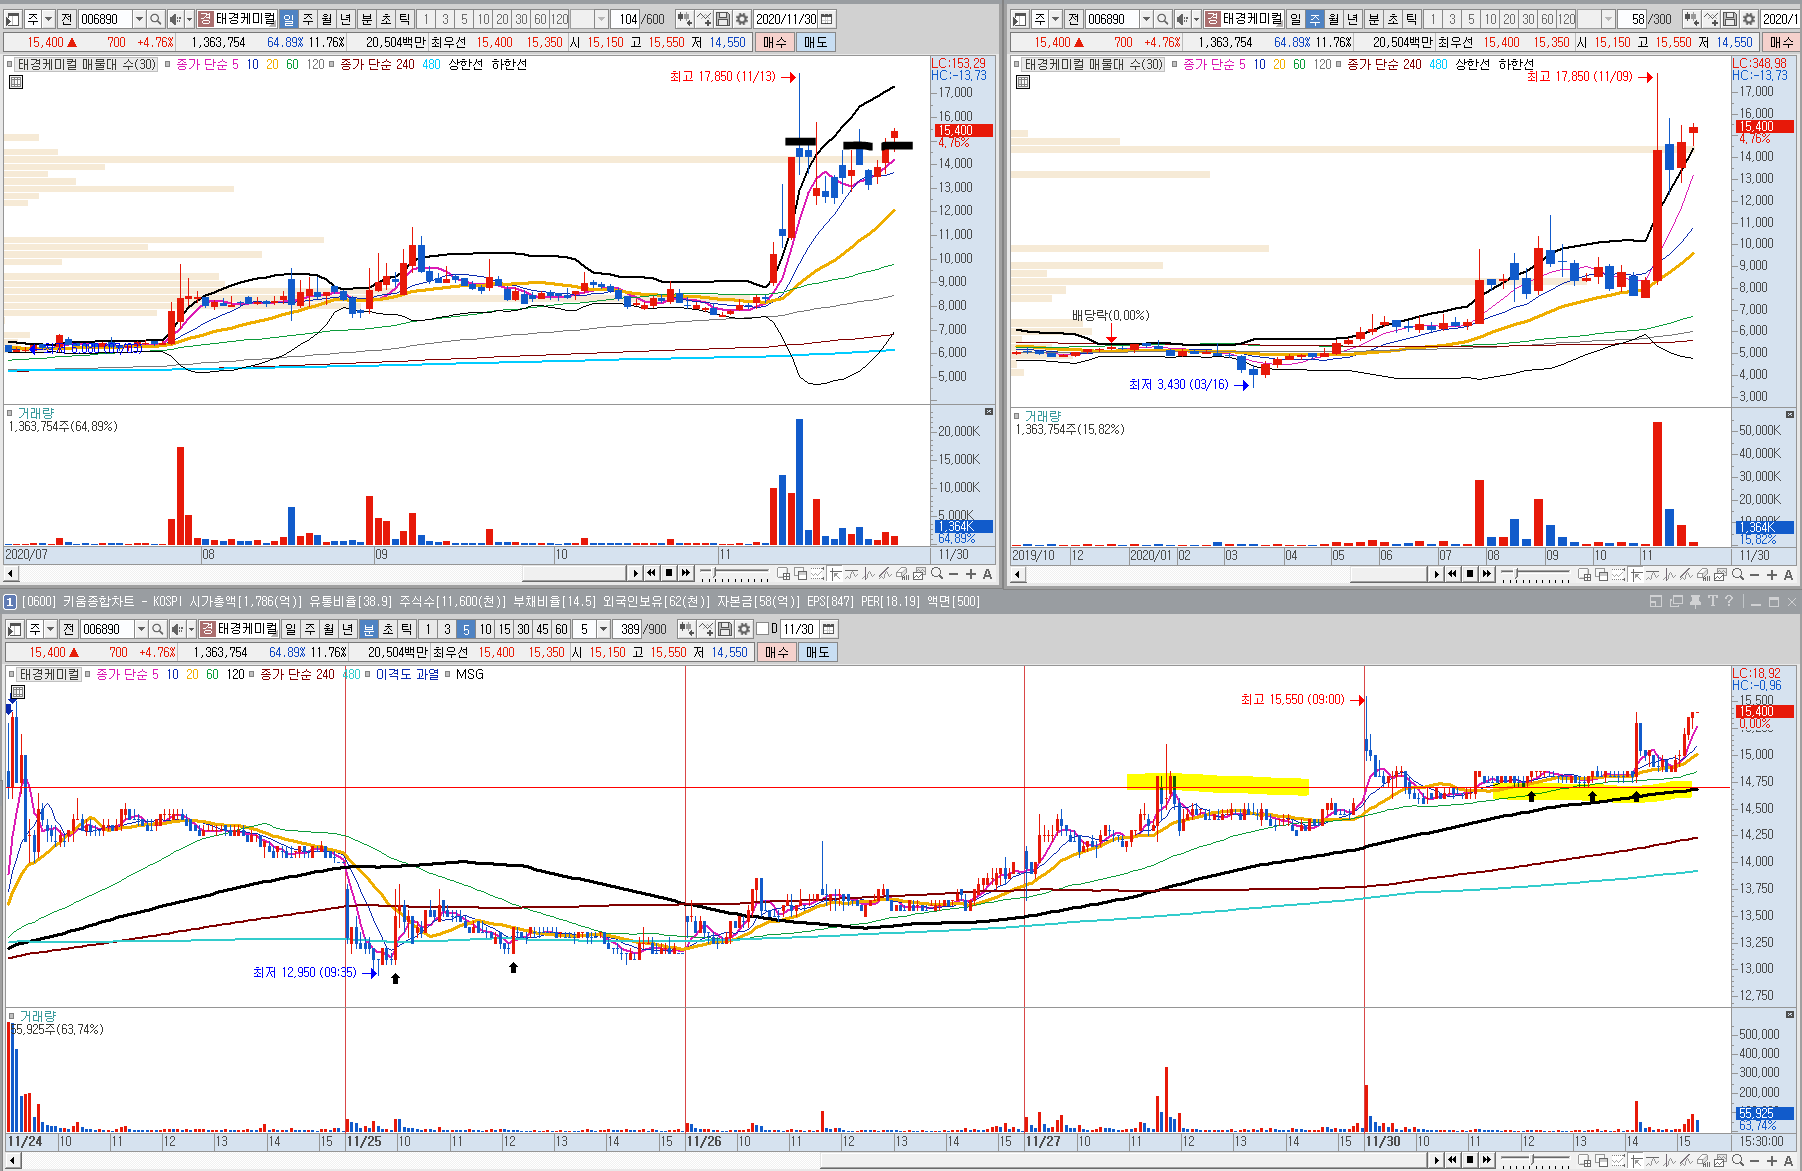Image resolution: width=1802 pixels, height=1171 pixels.
Task: Click the plus zoom-in icon below weekly chart
Action: click(1772, 574)
